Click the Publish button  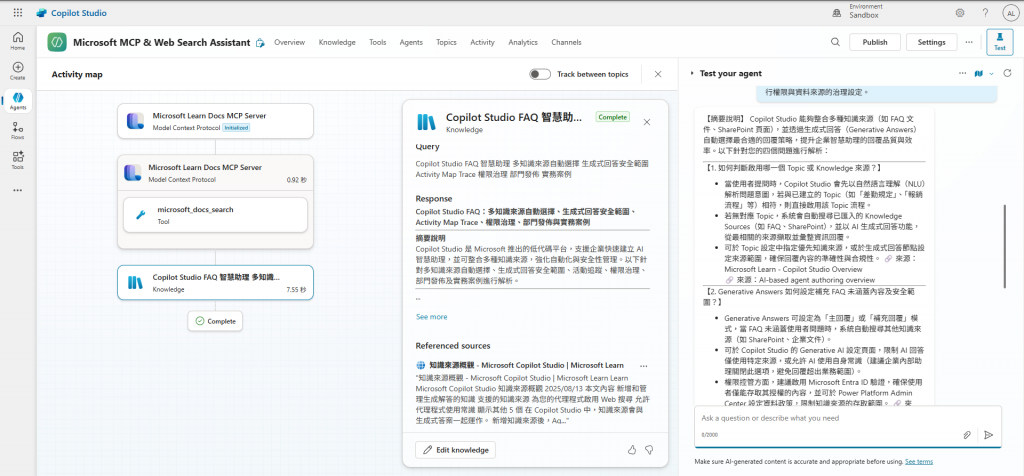tap(874, 42)
